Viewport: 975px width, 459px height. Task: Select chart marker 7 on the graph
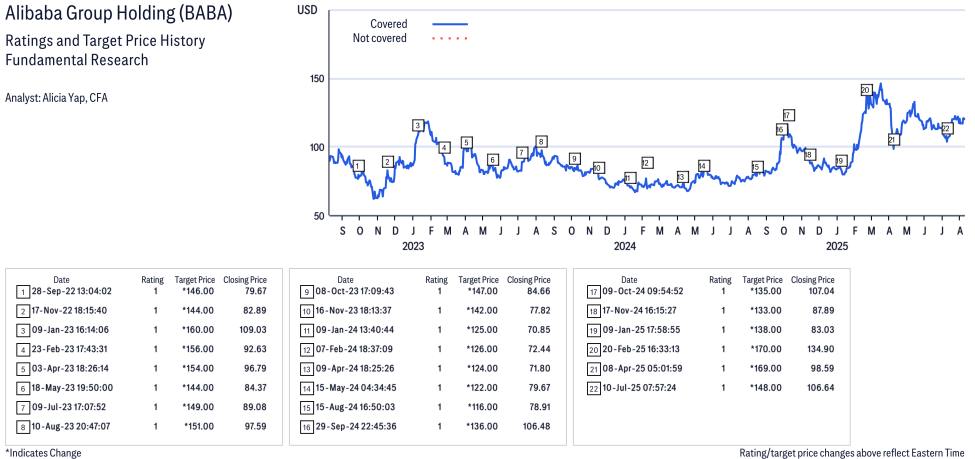pyautogui.click(x=522, y=152)
